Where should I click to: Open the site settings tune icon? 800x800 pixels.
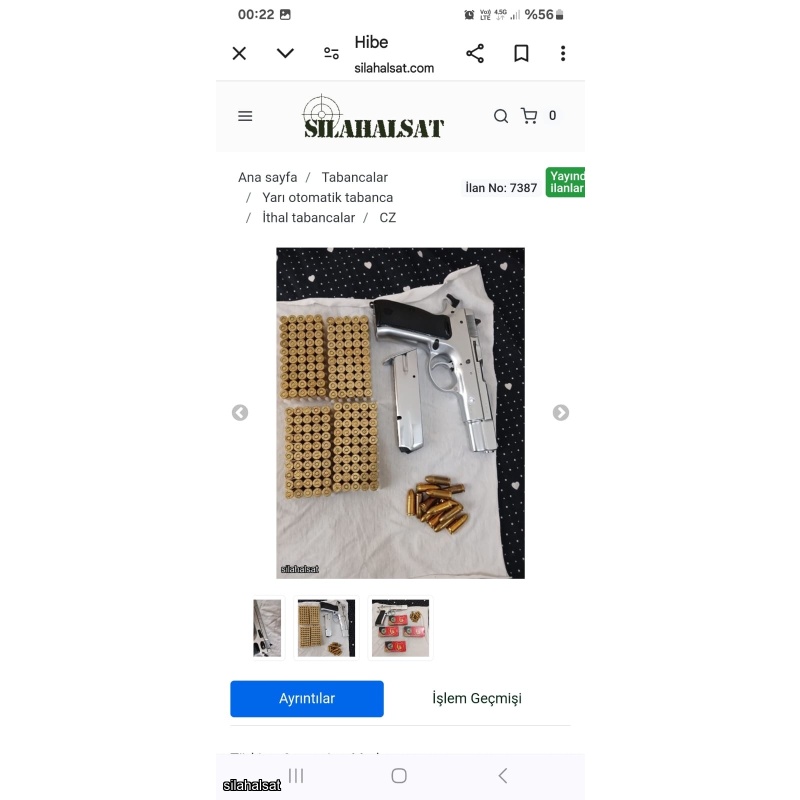331,53
